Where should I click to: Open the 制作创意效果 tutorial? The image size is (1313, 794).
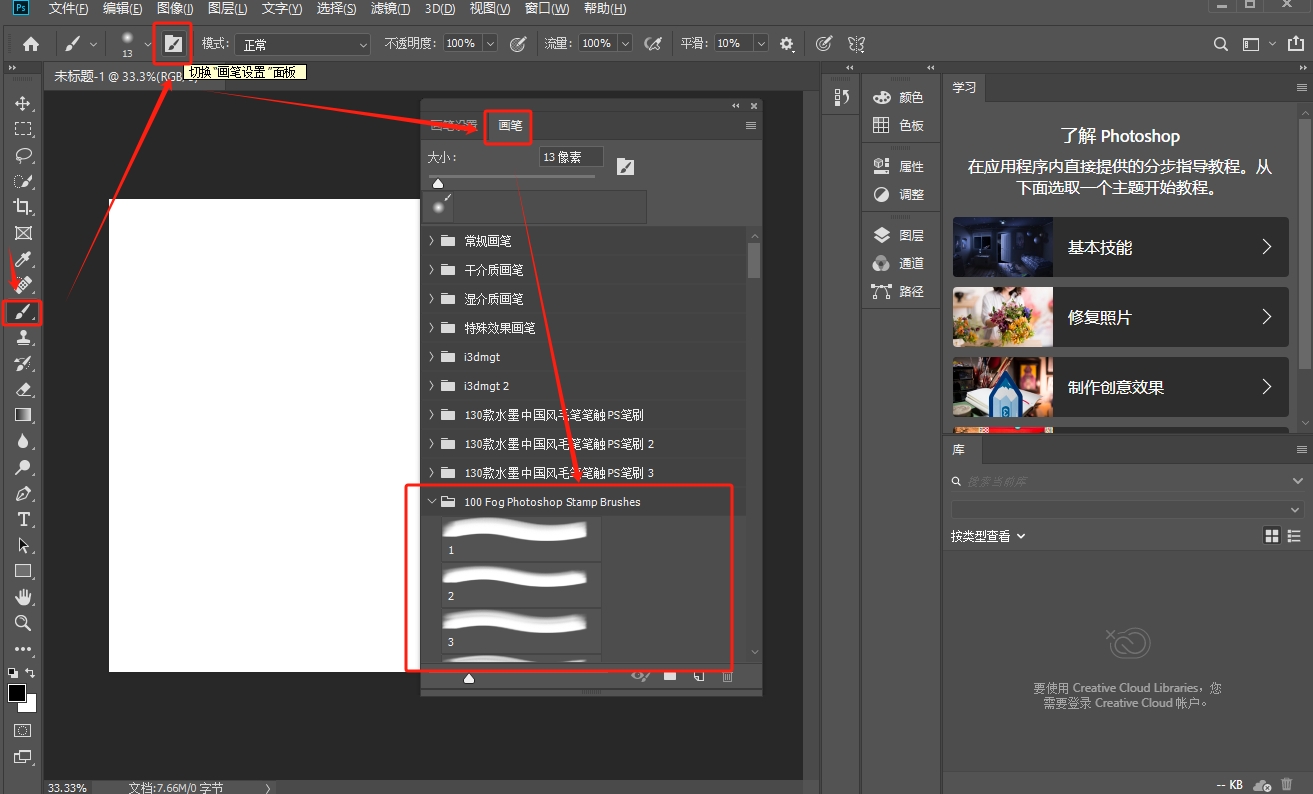tap(1120, 387)
